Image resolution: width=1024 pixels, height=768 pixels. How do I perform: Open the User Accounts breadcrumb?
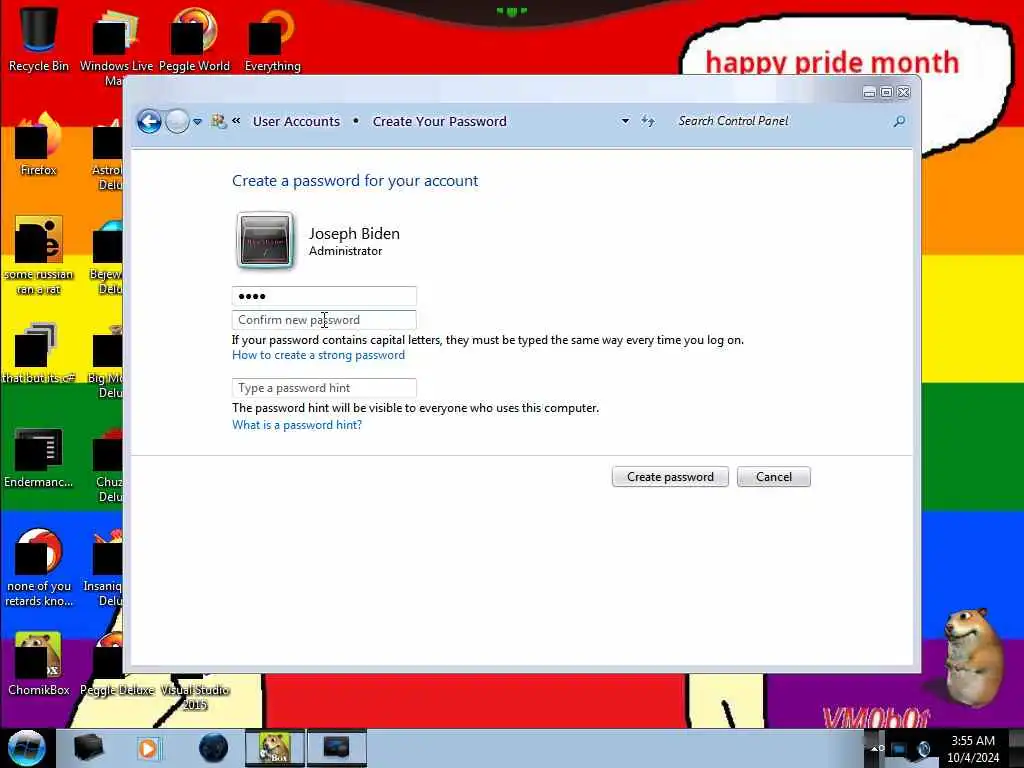[296, 121]
